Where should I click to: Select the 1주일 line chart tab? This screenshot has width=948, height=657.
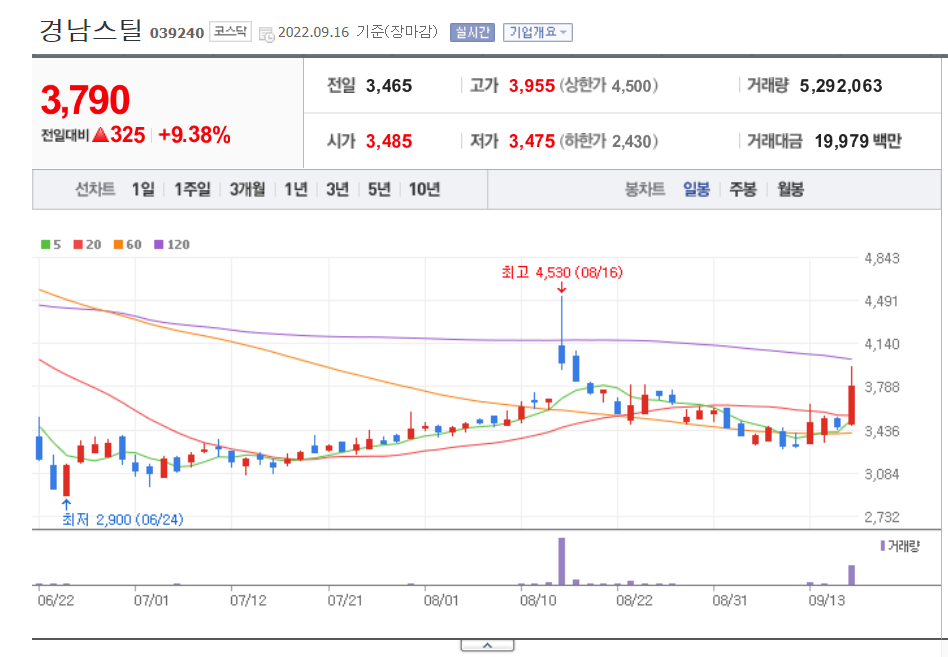pos(192,189)
